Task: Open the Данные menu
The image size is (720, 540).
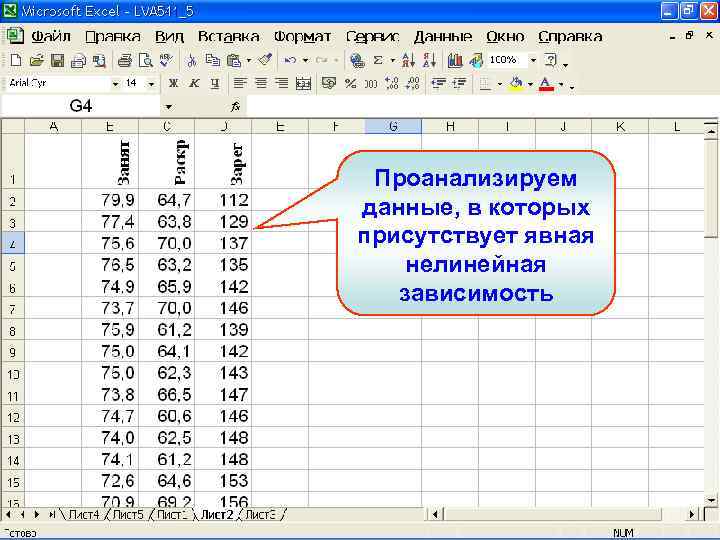Action: [x=443, y=37]
